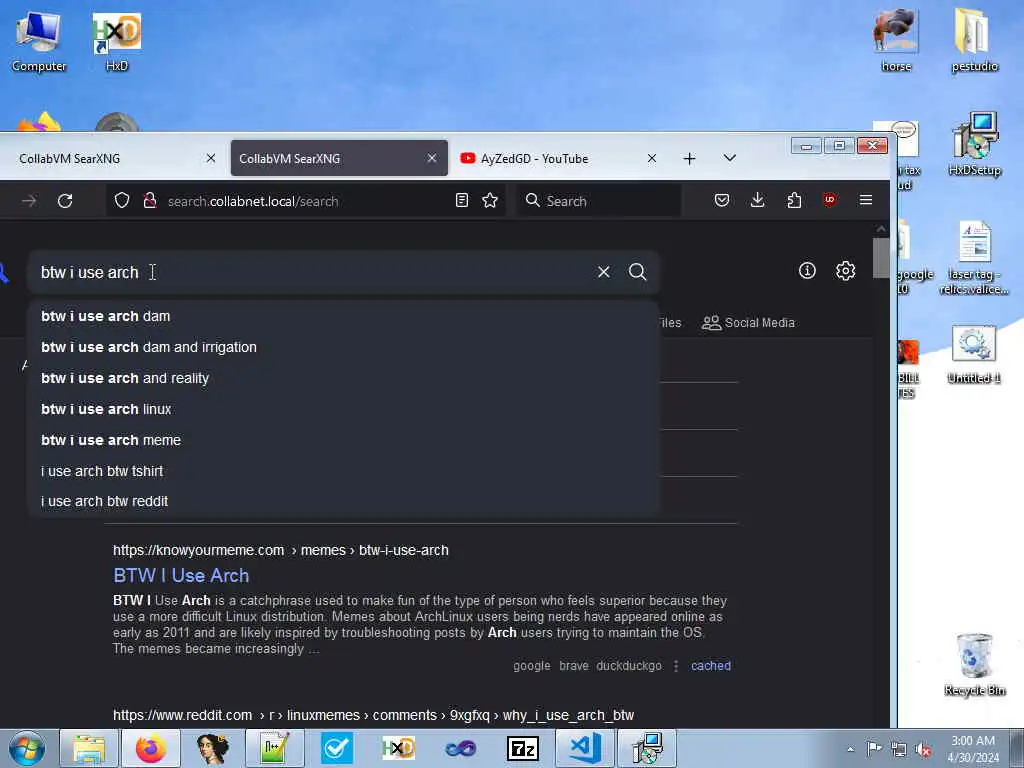Click the Firefox search box

point(599,200)
